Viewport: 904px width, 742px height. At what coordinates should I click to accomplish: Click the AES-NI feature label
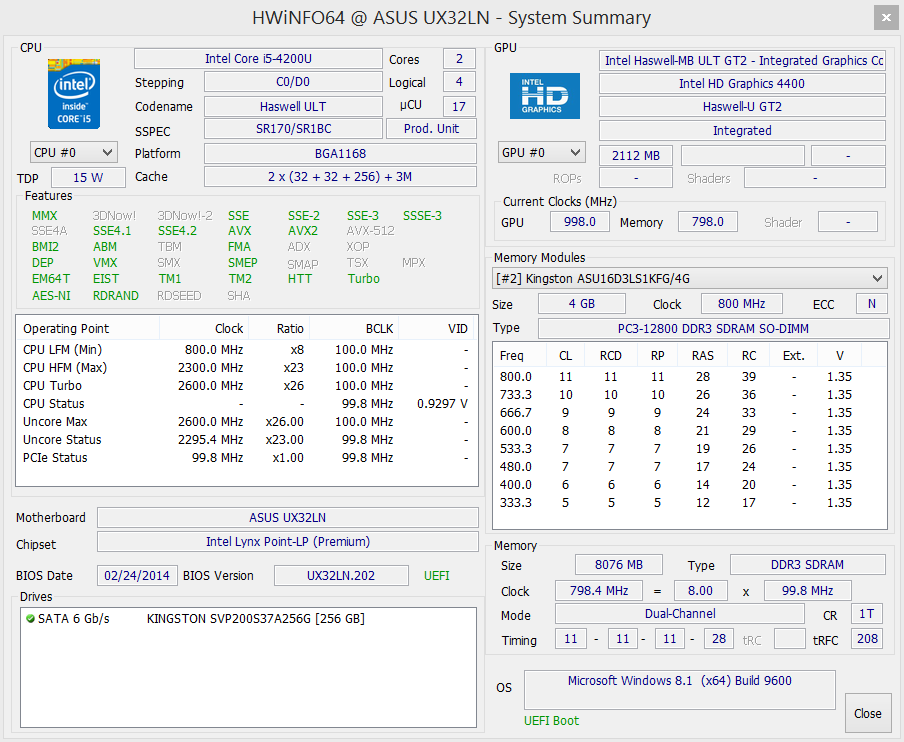51,296
